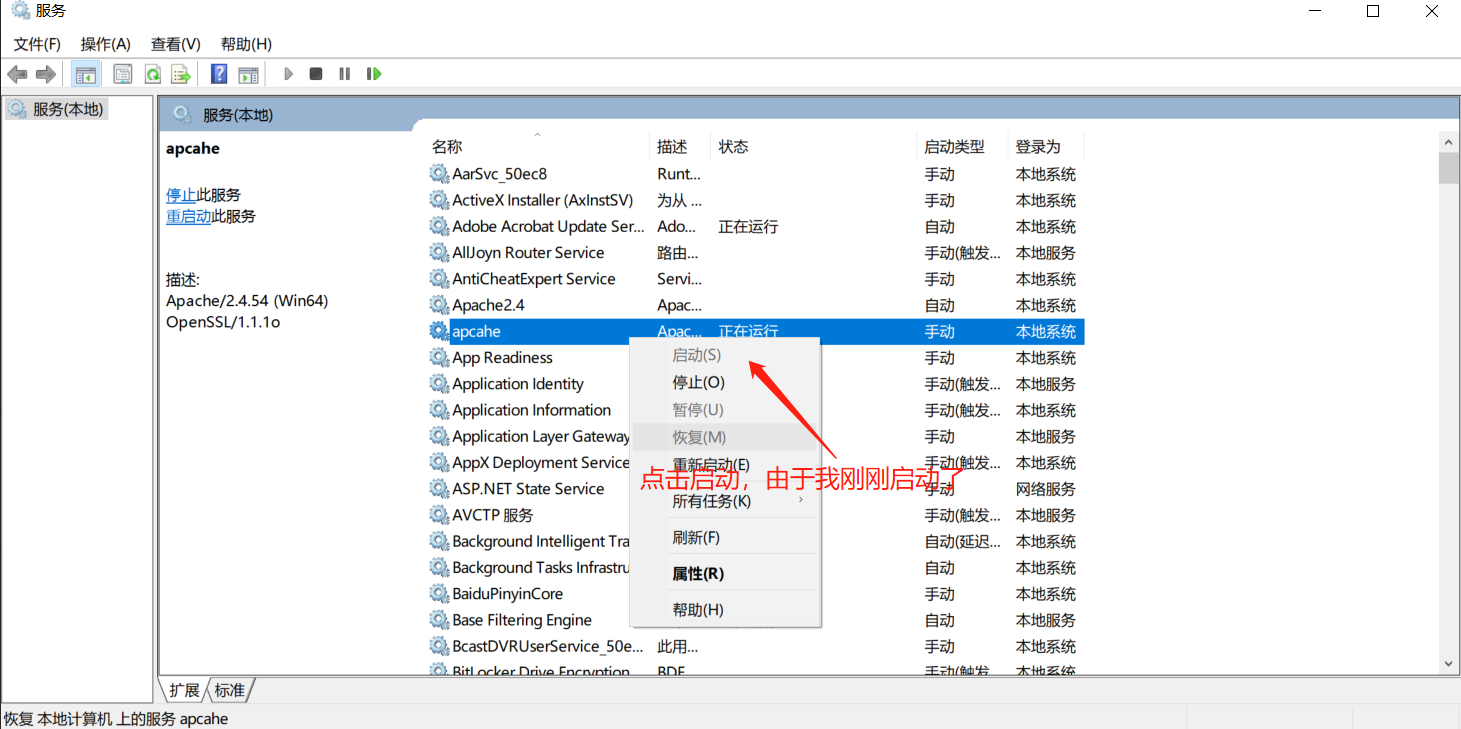Click the 停止 link for this service
The height and width of the screenshot is (729, 1461).
(181, 195)
